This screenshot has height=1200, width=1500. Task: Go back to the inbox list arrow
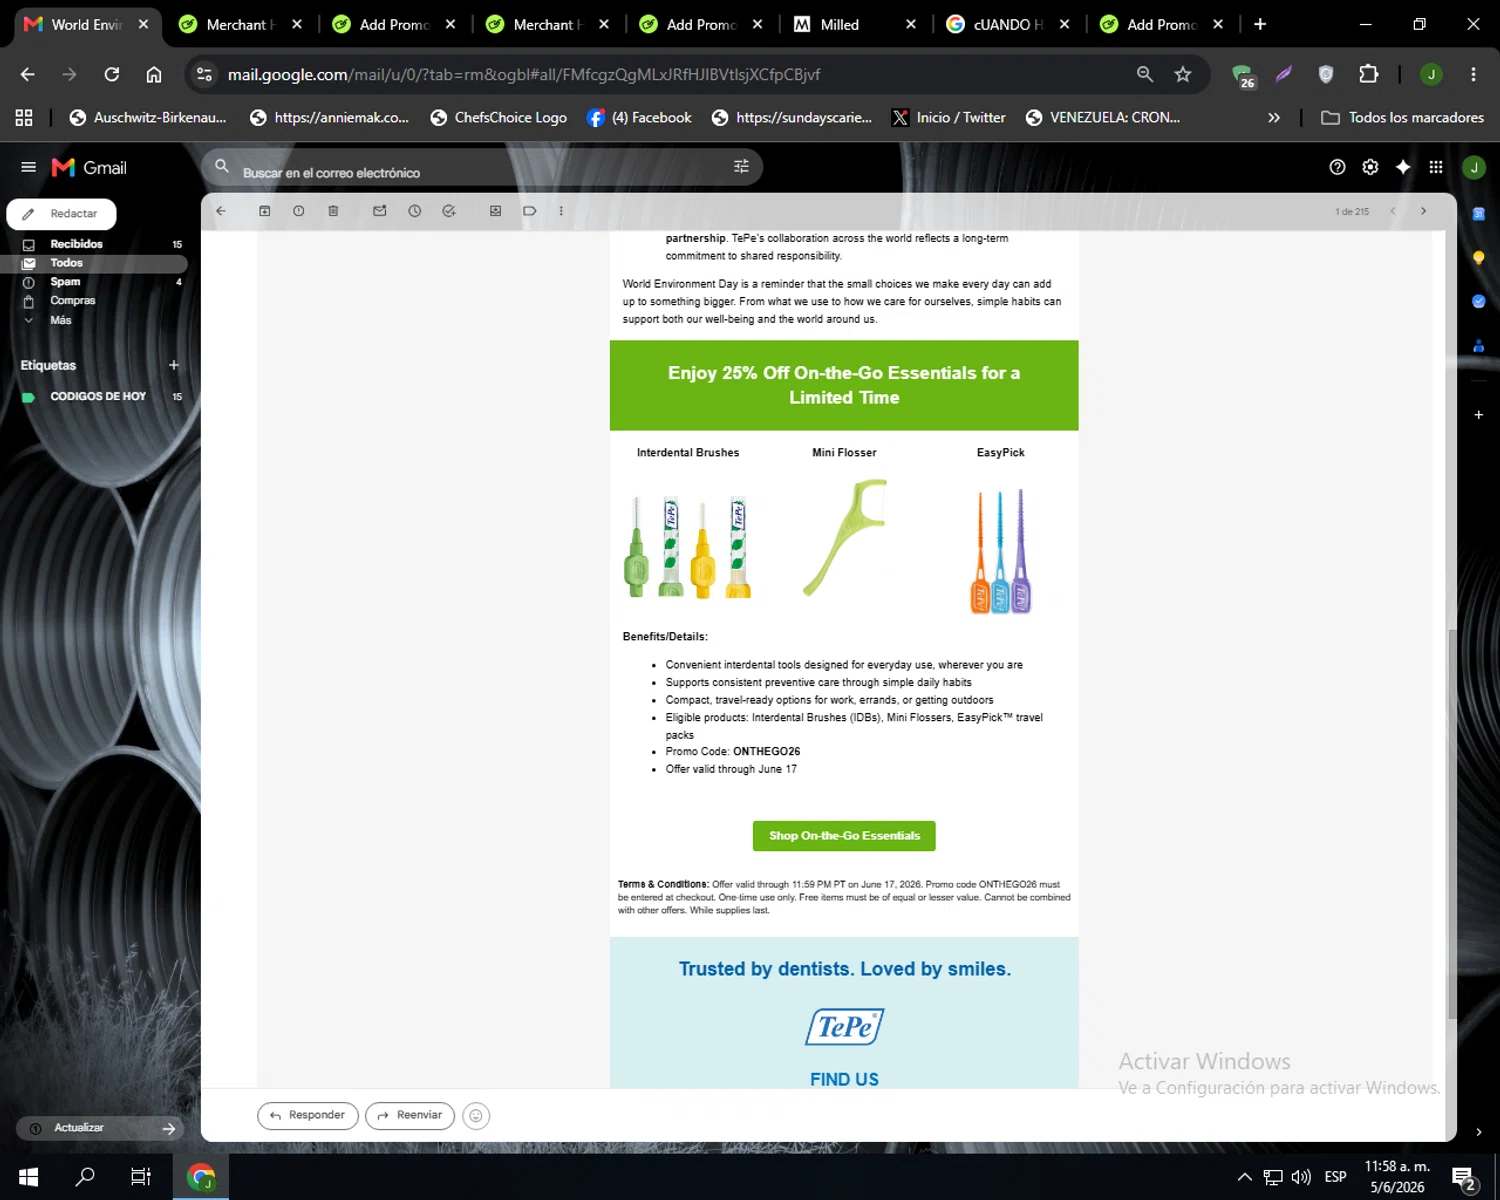click(221, 211)
